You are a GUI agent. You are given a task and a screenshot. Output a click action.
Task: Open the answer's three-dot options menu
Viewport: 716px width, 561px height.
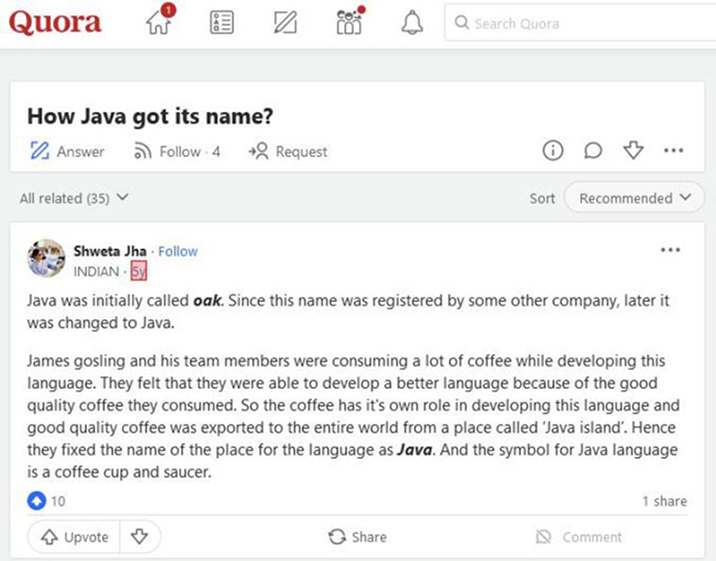coord(670,250)
